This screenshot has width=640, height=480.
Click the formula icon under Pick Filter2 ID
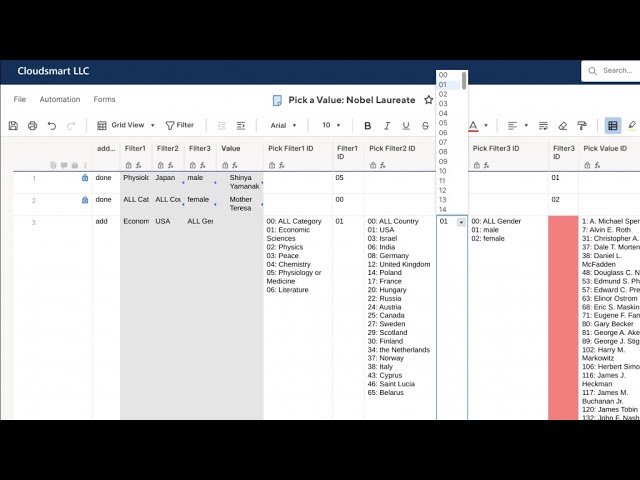point(382,165)
